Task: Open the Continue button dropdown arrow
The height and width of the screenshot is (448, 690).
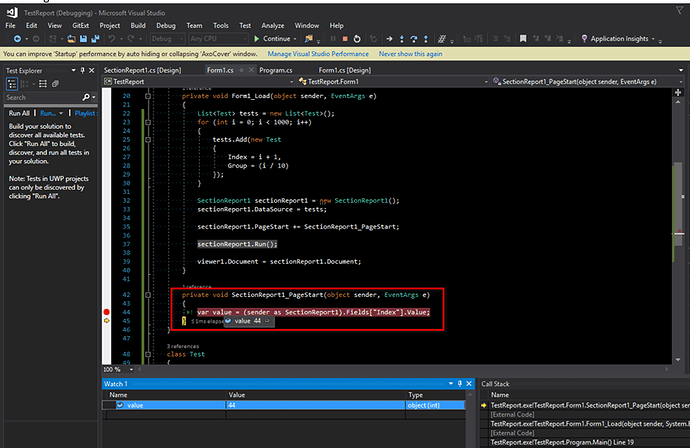Action: (x=295, y=39)
